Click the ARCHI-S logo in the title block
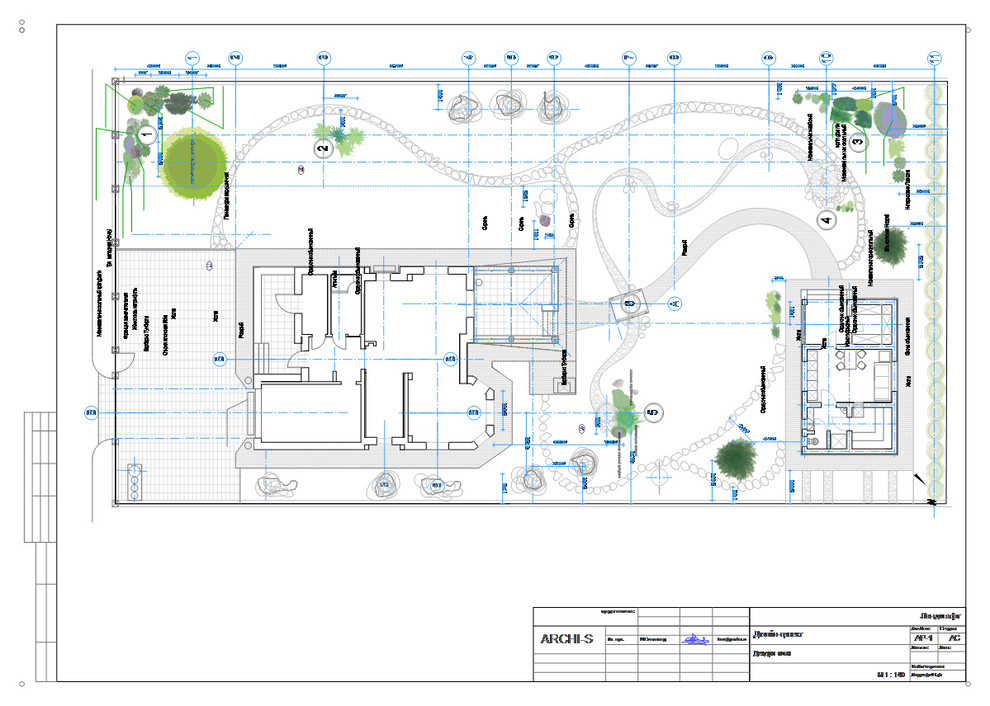 click(x=566, y=638)
